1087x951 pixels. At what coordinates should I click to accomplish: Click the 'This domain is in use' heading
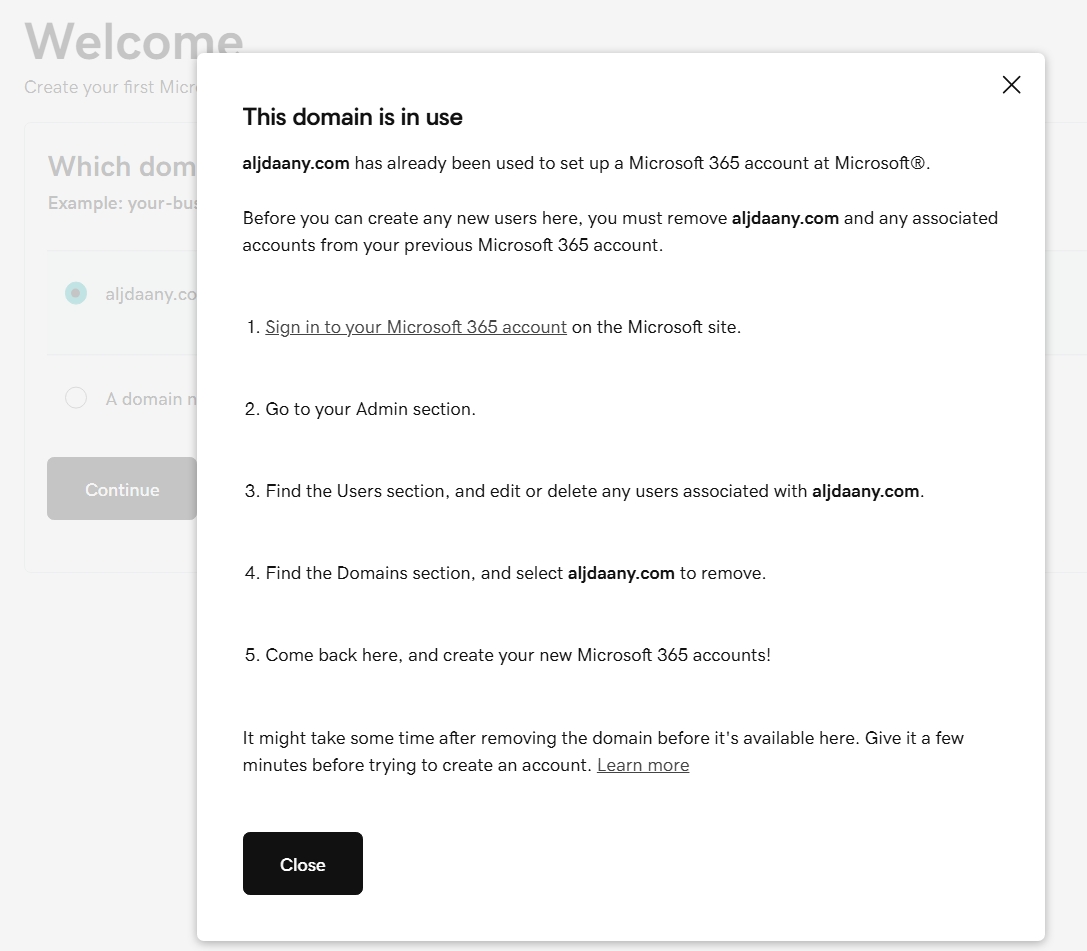pyautogui.click(x=352, y=117)
